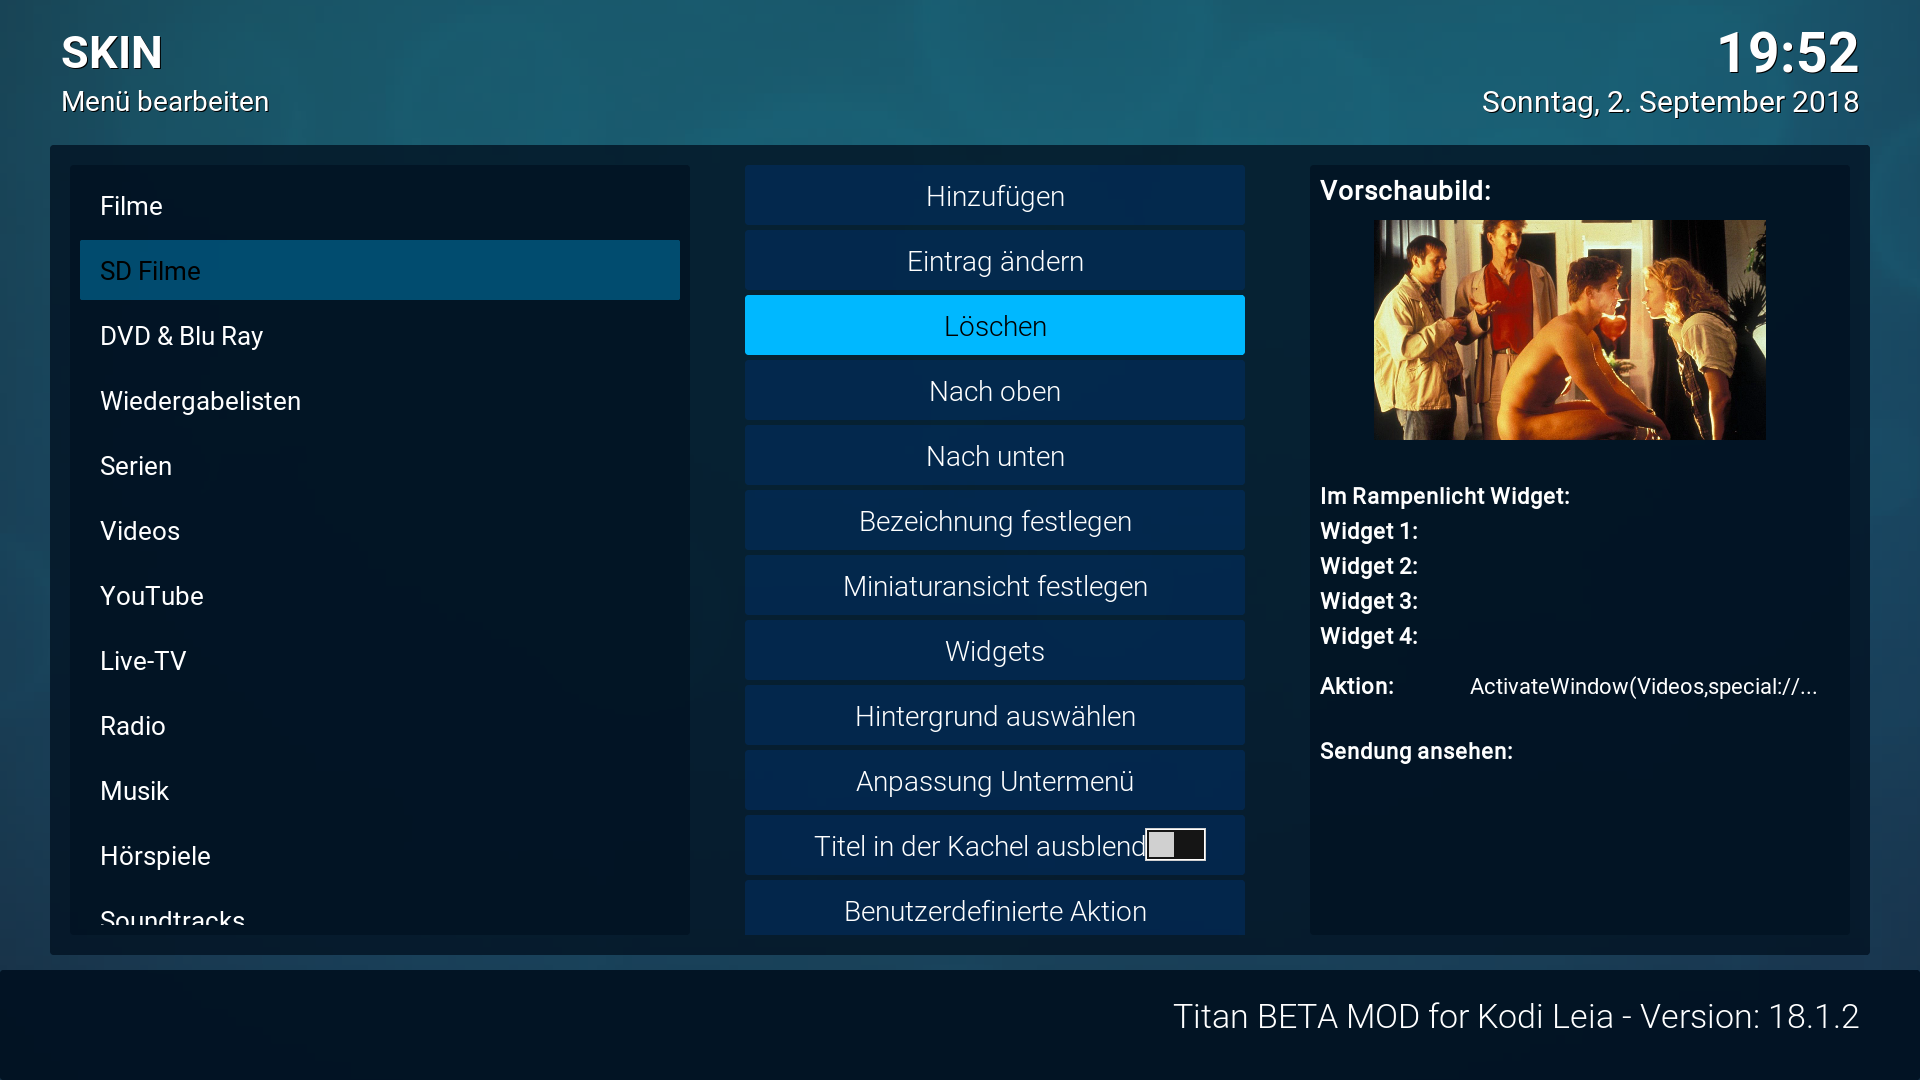Click the Hinzufügen button
Viewport: 1920px width, 1080px height.
[995, 196]
